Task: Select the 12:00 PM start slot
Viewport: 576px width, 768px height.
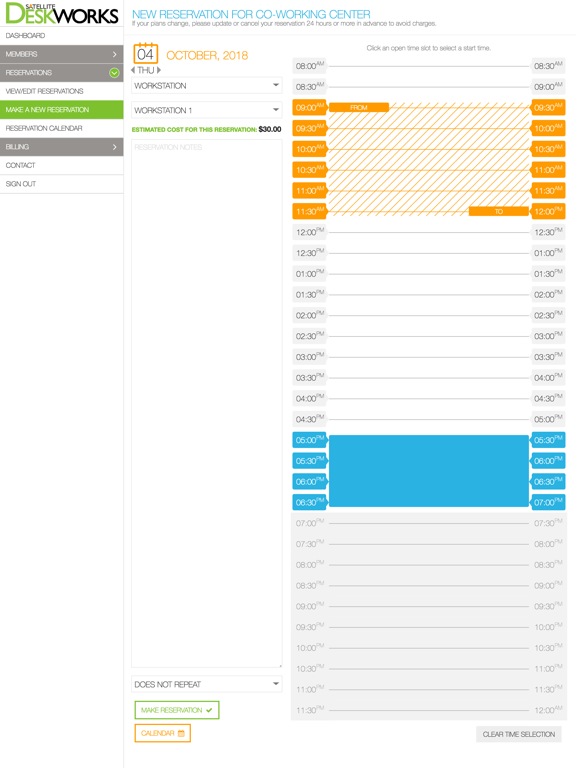Action: tap(310, 232)
